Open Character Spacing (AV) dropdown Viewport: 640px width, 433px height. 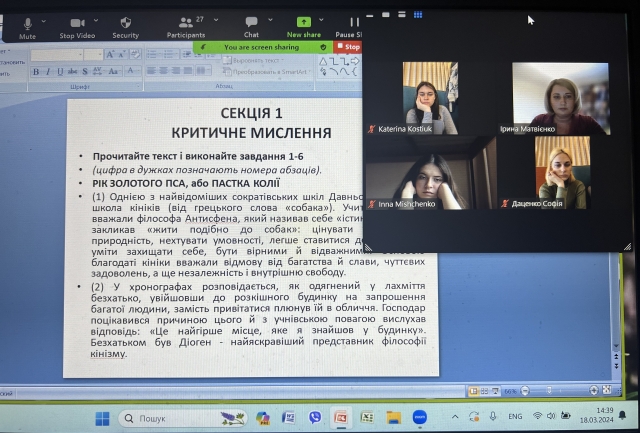(x=98, y=71)
